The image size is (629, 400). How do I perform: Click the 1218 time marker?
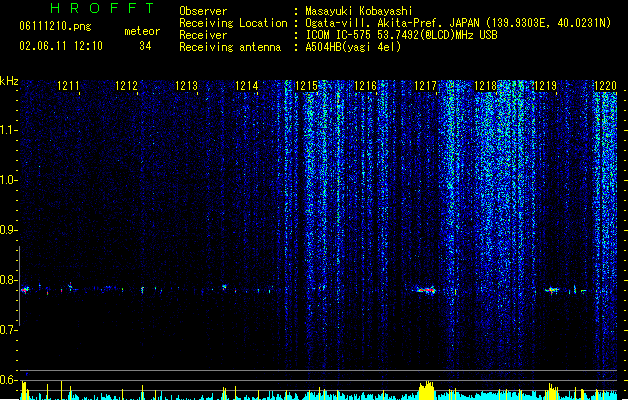485,85
